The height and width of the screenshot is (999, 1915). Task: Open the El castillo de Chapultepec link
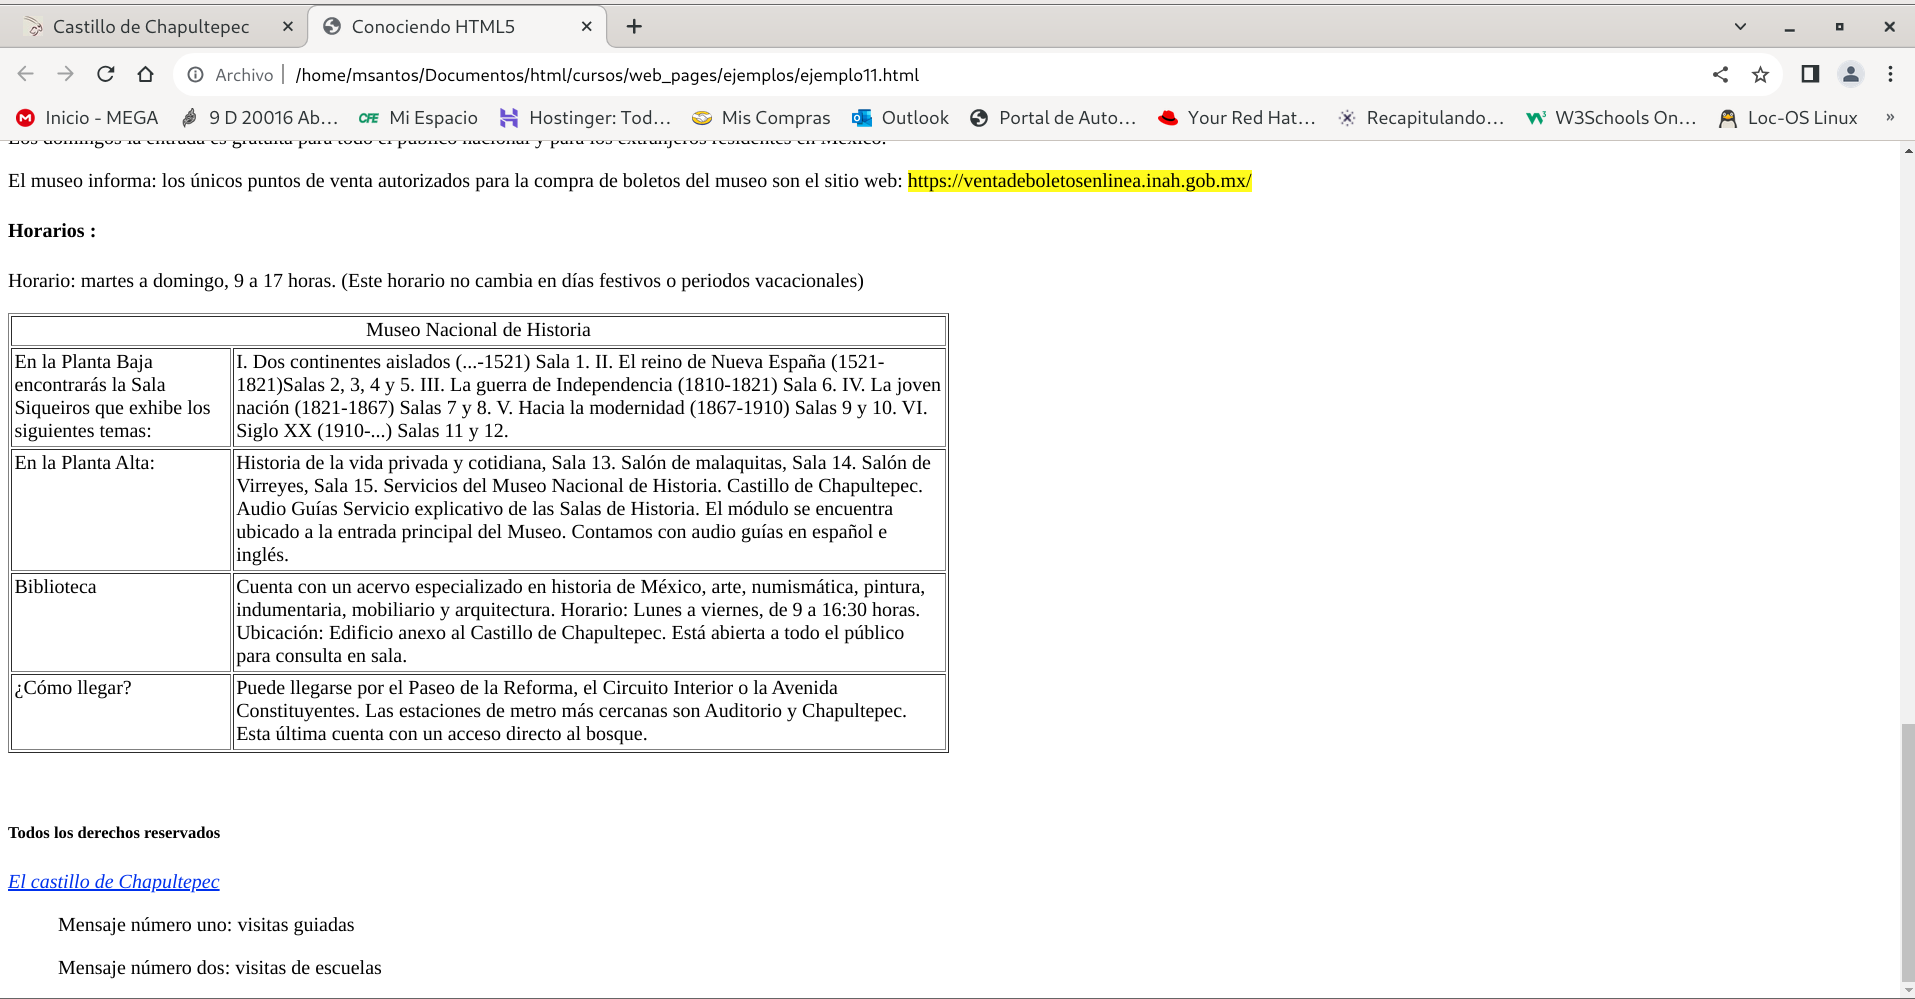(x=114, y=881)
